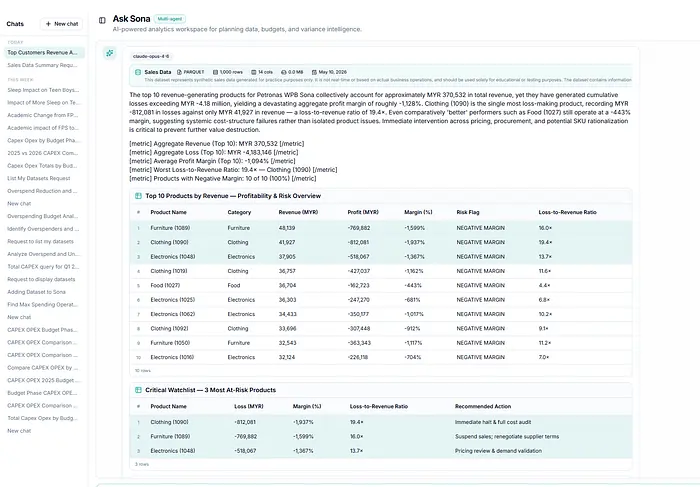This screenshot has width=700, height=487.
Task: Click the 0.0 MB size icon
Action: (283, 72)
